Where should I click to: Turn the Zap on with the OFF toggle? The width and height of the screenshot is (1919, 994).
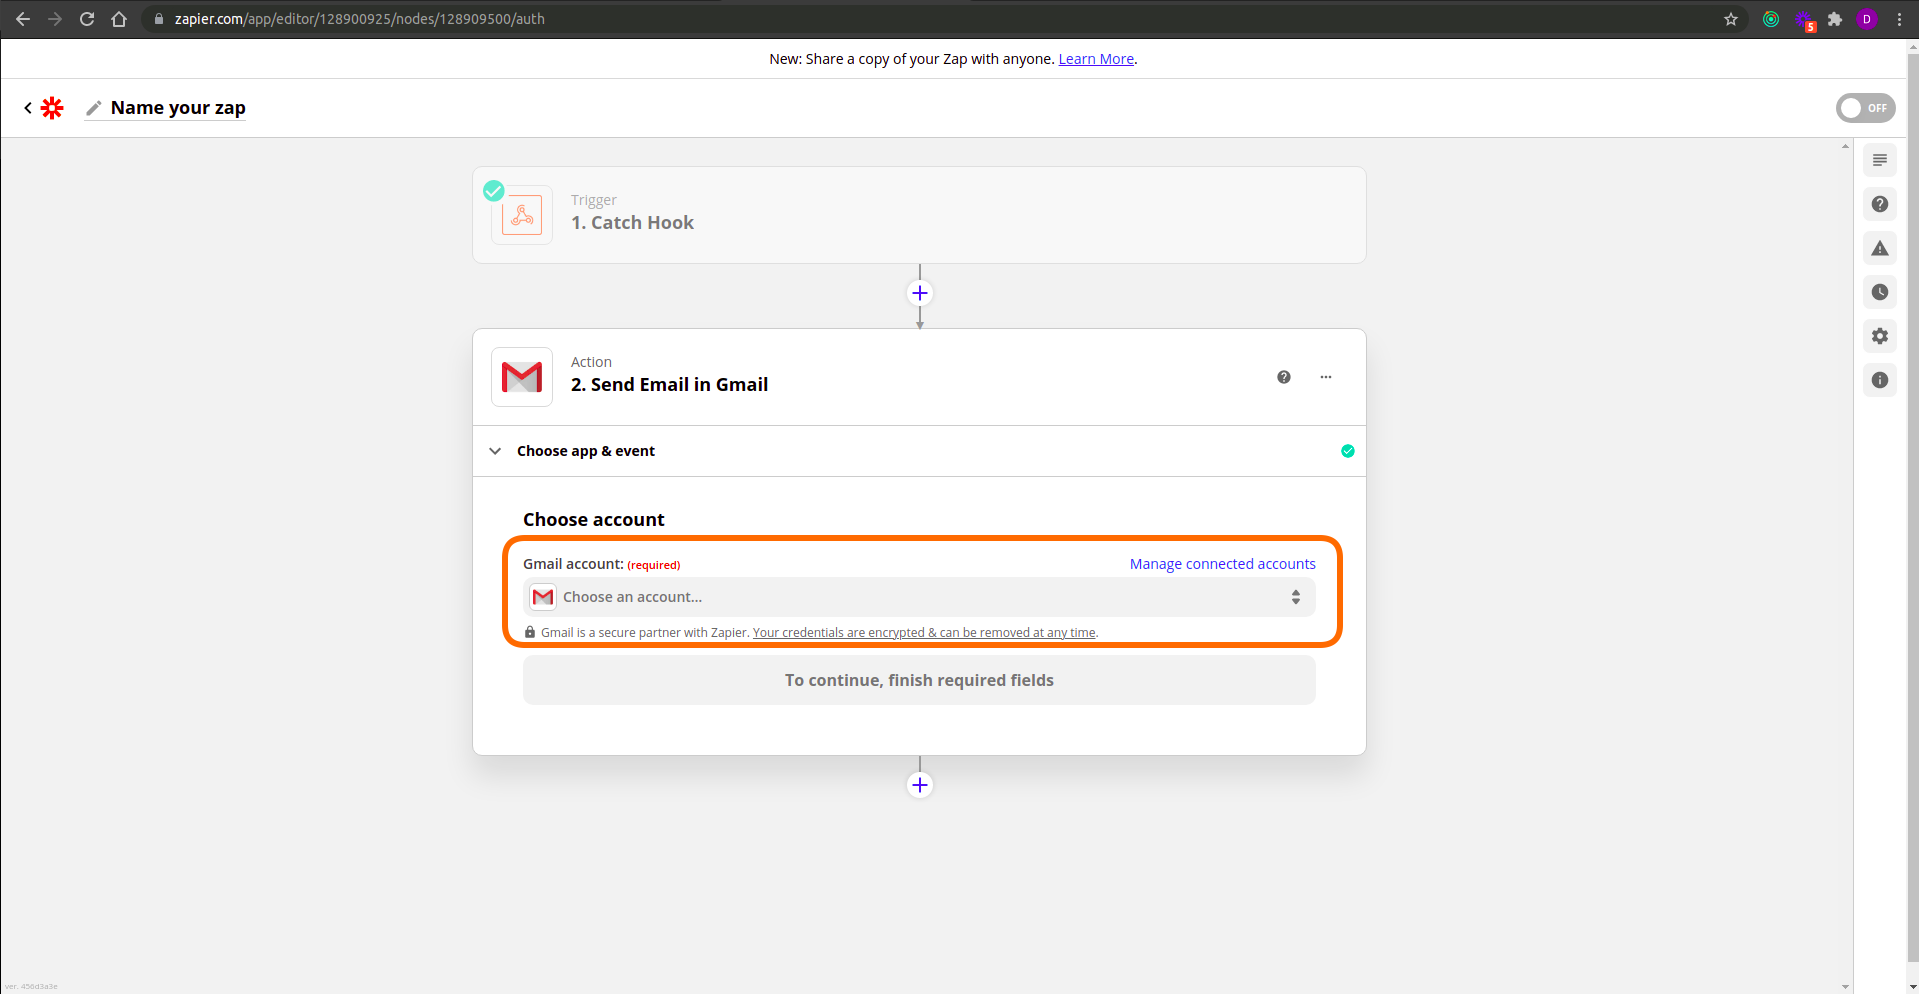coord(1866,108)
